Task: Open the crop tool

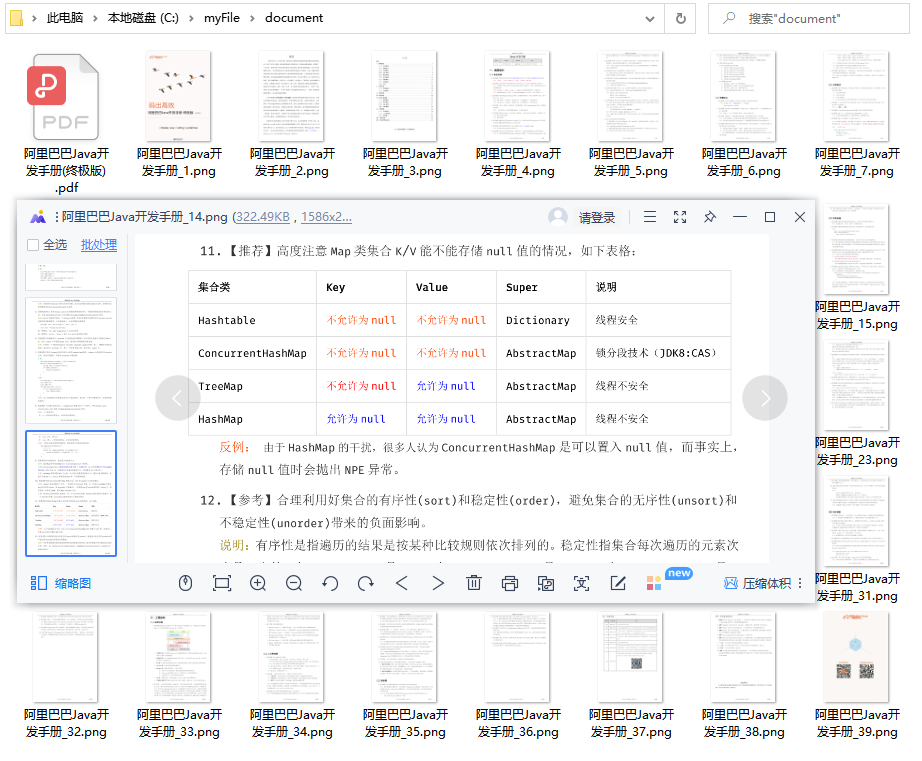Action: [x=221, y=583]
